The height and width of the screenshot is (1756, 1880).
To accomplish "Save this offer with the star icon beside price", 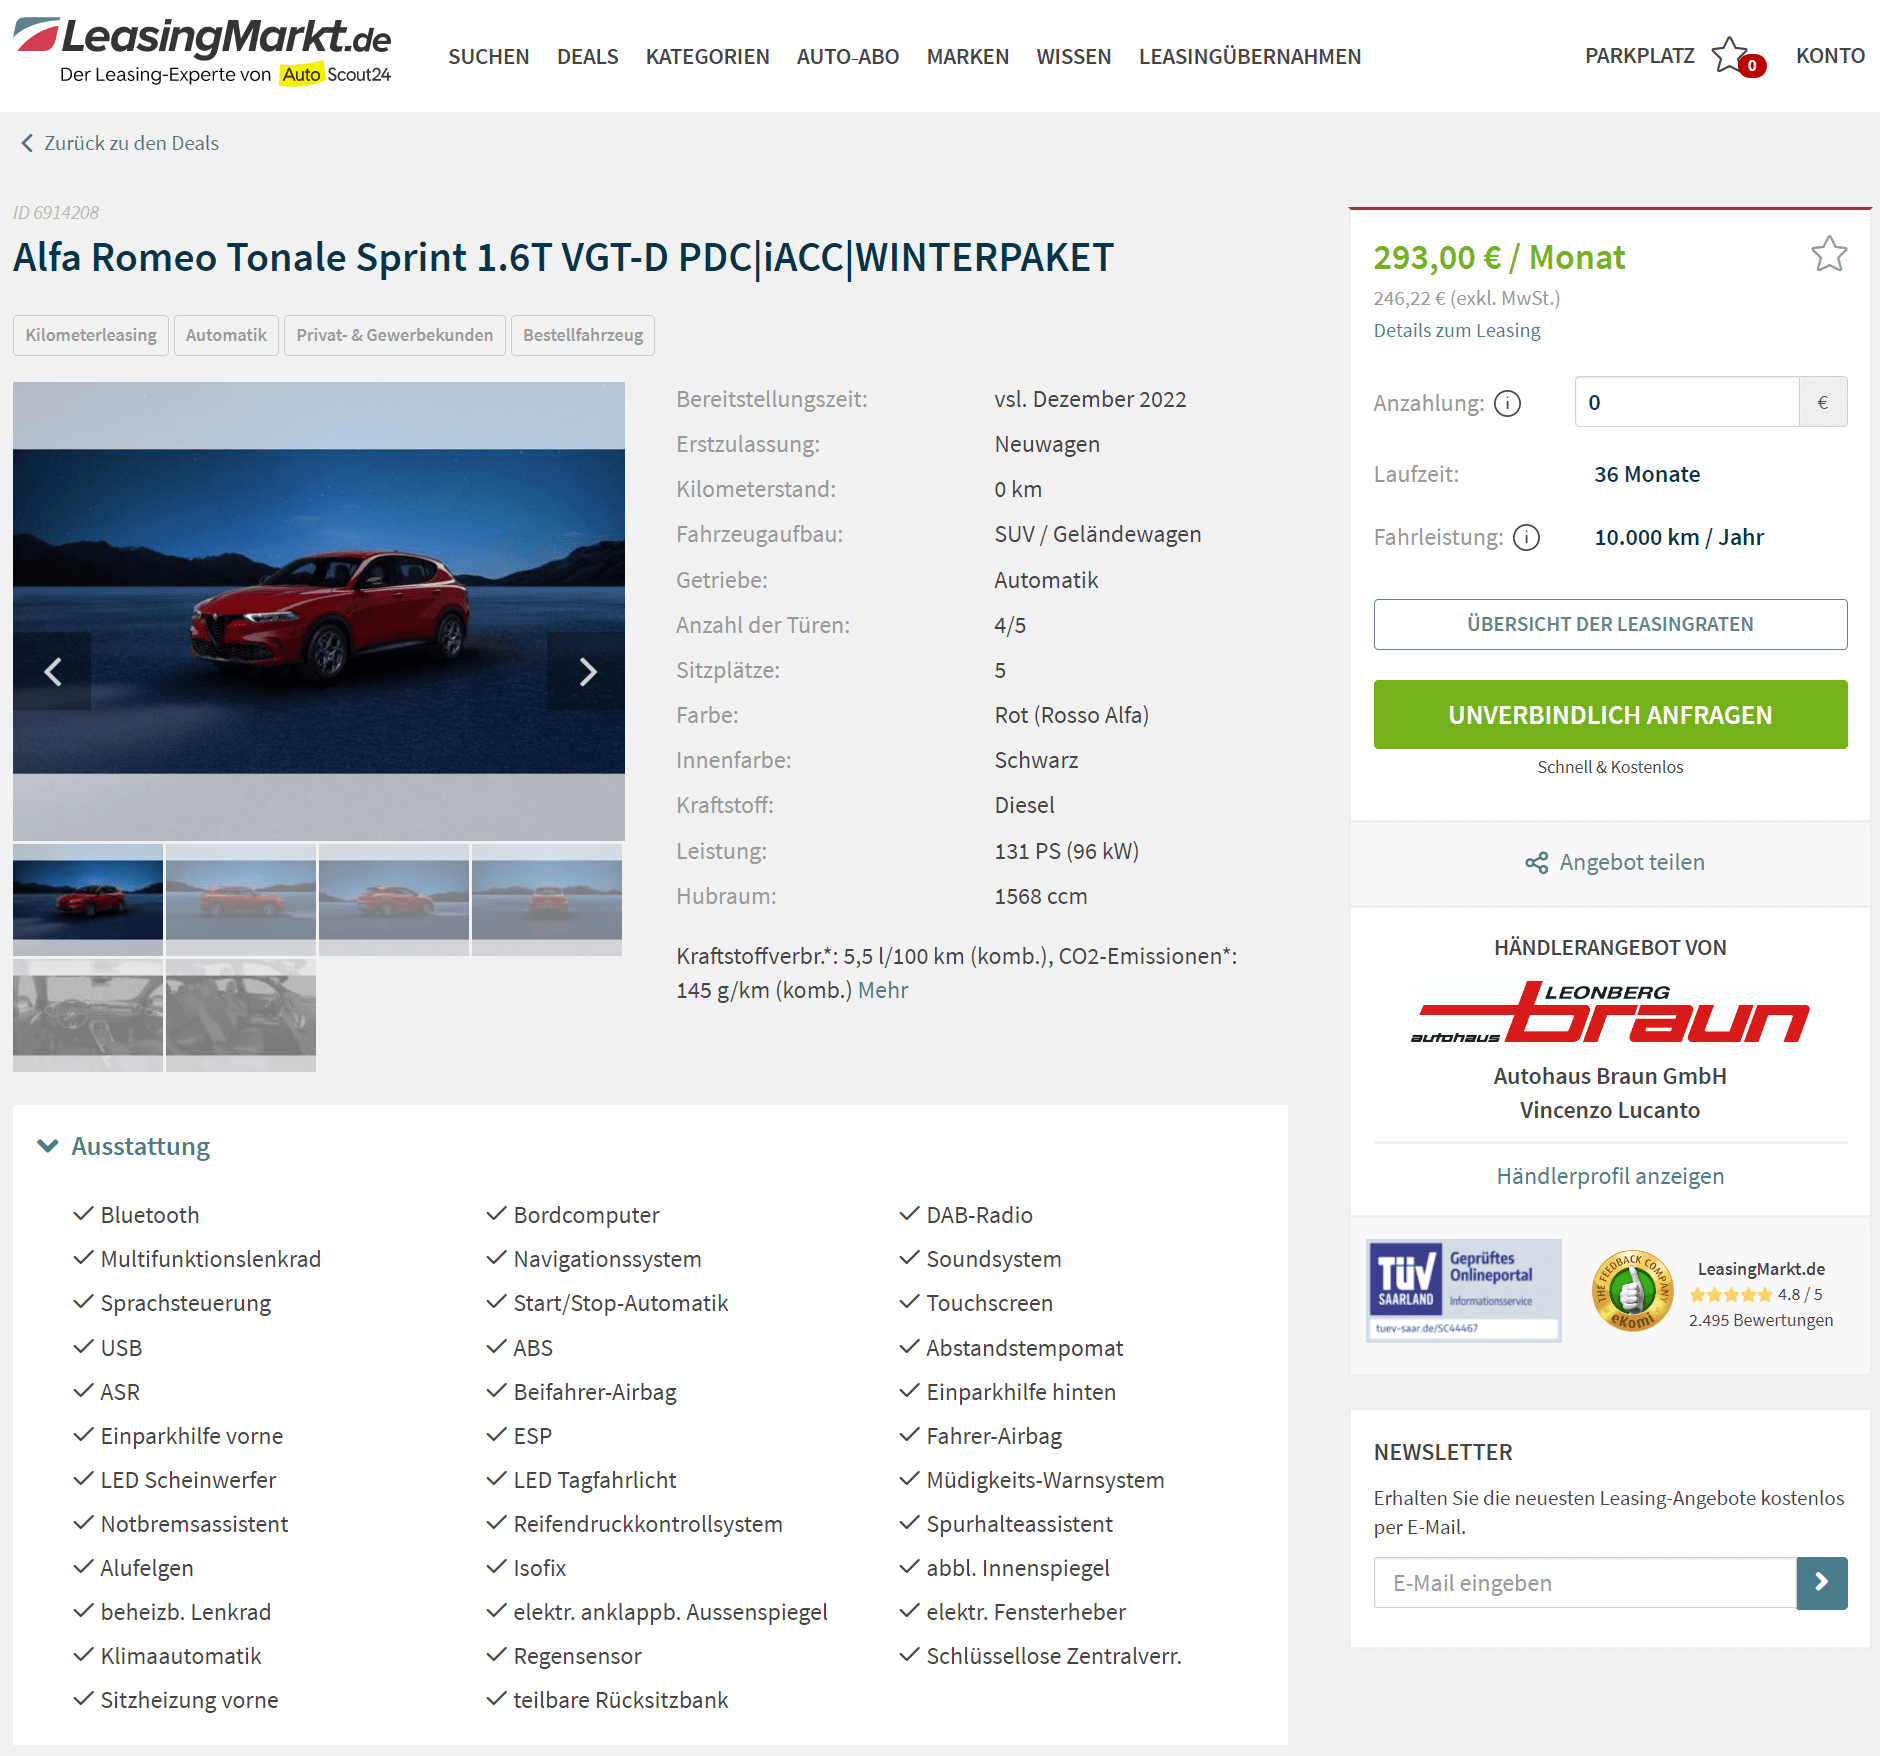I will [x=1829, y=254].
